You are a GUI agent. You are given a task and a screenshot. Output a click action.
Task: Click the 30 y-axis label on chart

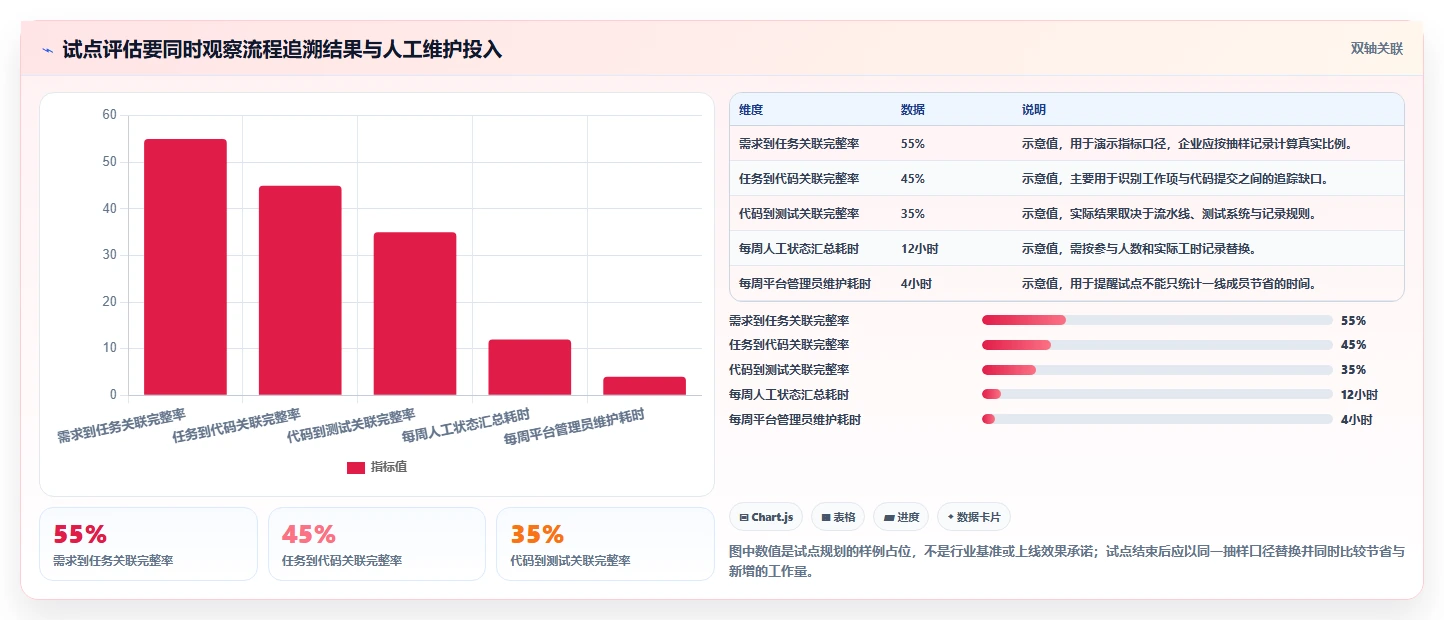click(x=110, y=255)
